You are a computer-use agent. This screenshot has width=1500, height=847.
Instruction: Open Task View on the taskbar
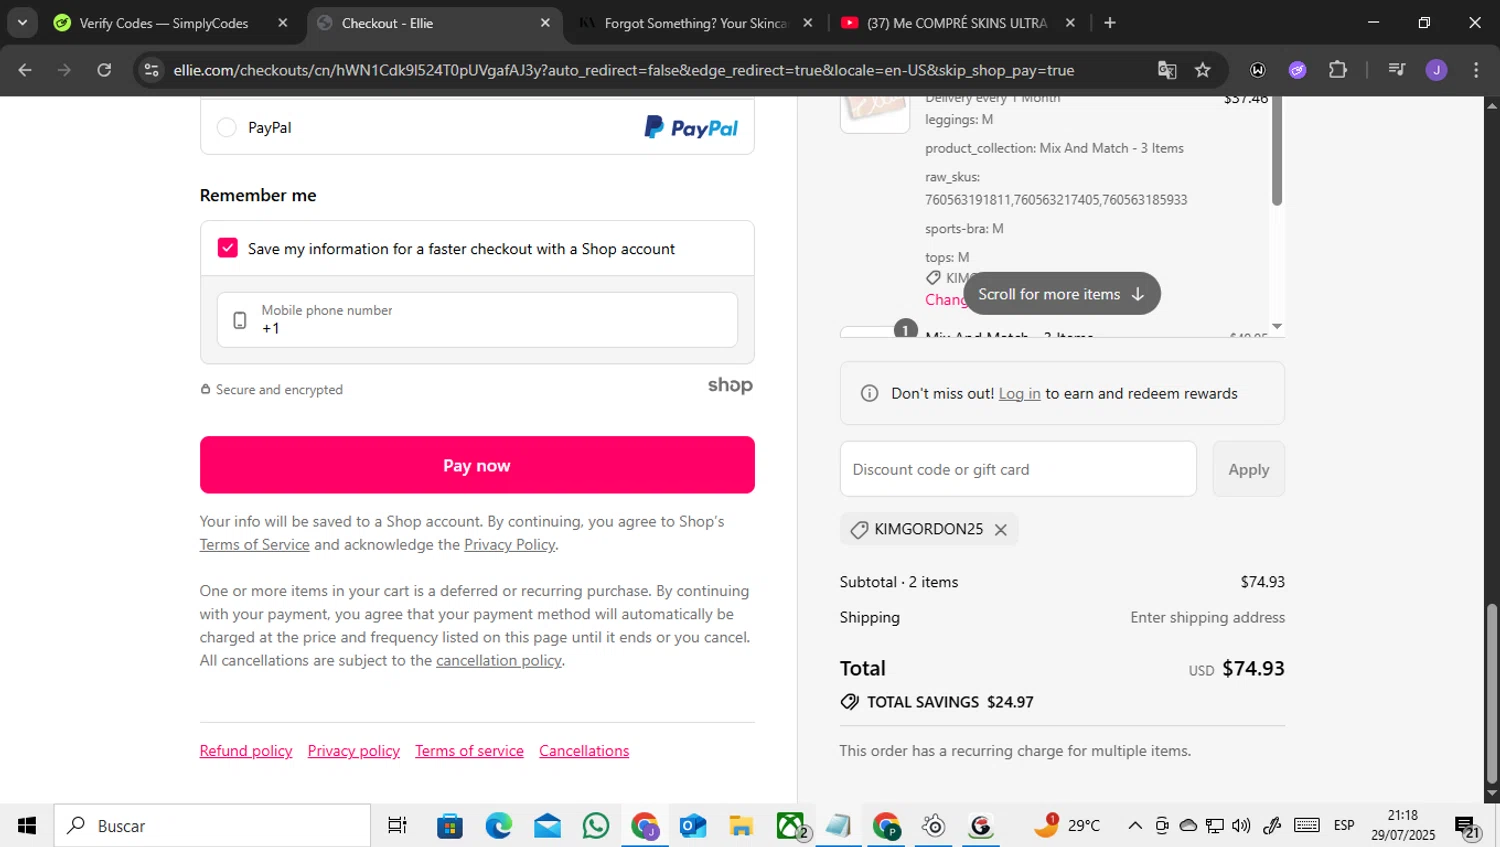397,826
